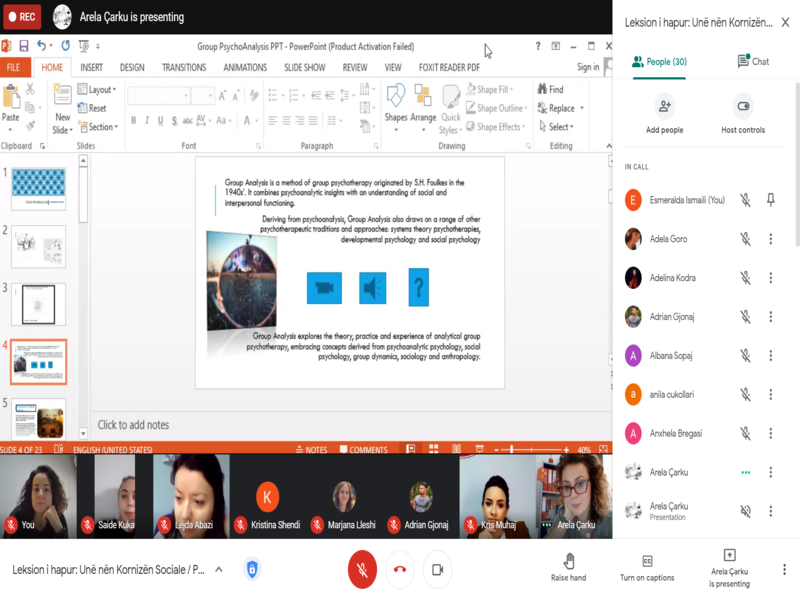Click the blue video camera icon on slide
The image size is (800, 600).
(324, 288)
